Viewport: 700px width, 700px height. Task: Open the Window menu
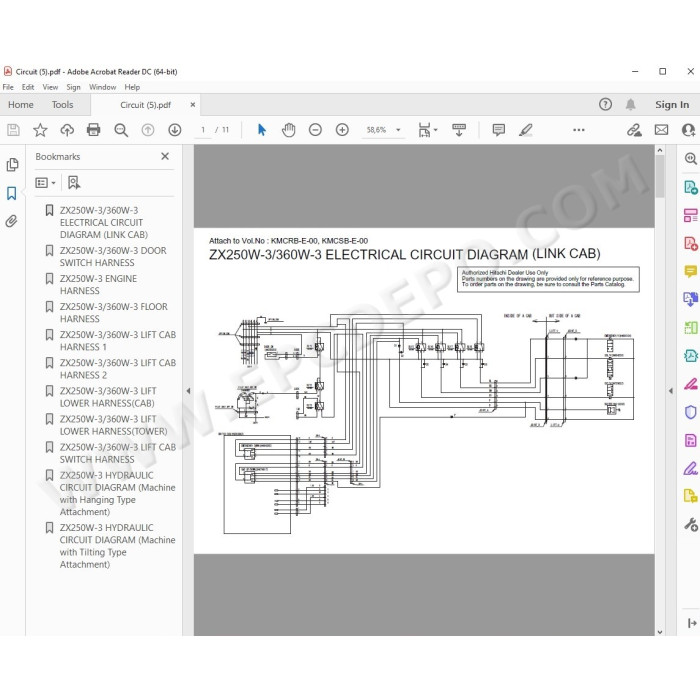click(102, 87)
